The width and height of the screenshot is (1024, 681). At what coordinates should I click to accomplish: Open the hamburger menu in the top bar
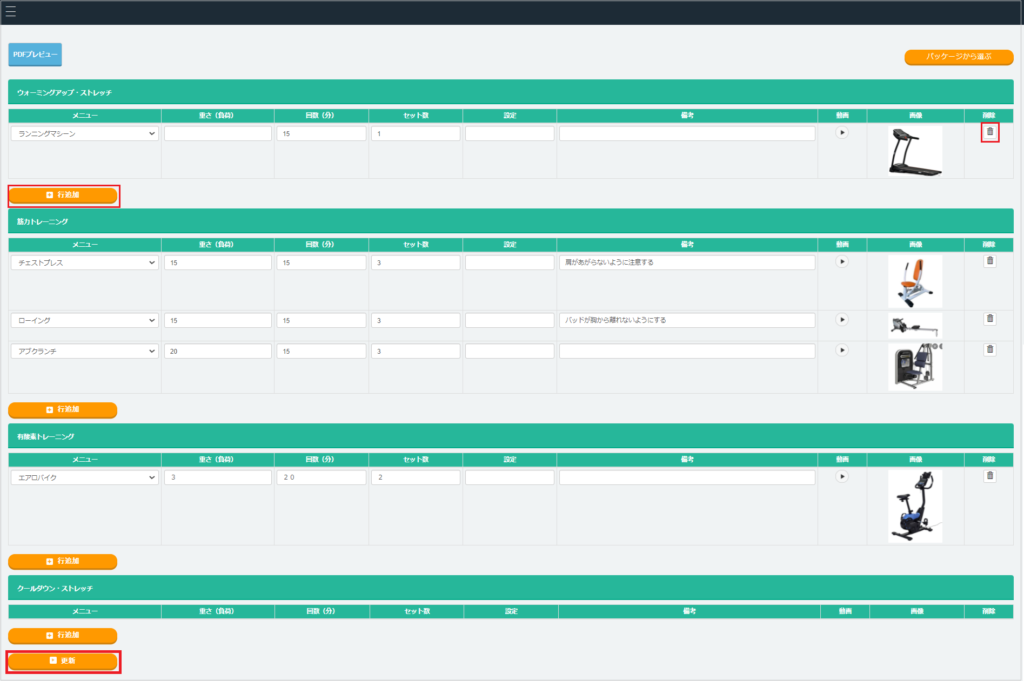pos(11,12)
